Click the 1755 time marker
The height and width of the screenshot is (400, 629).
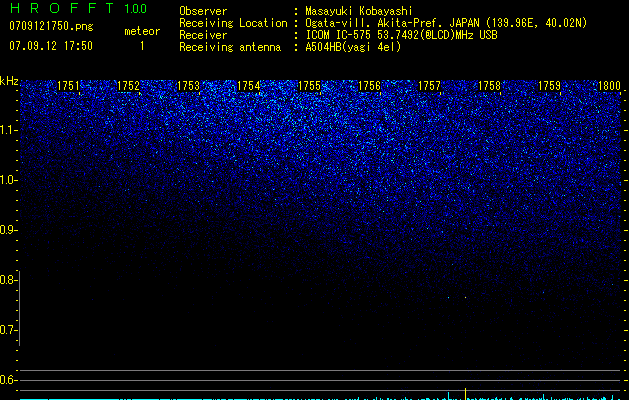(x=309, y=86)
